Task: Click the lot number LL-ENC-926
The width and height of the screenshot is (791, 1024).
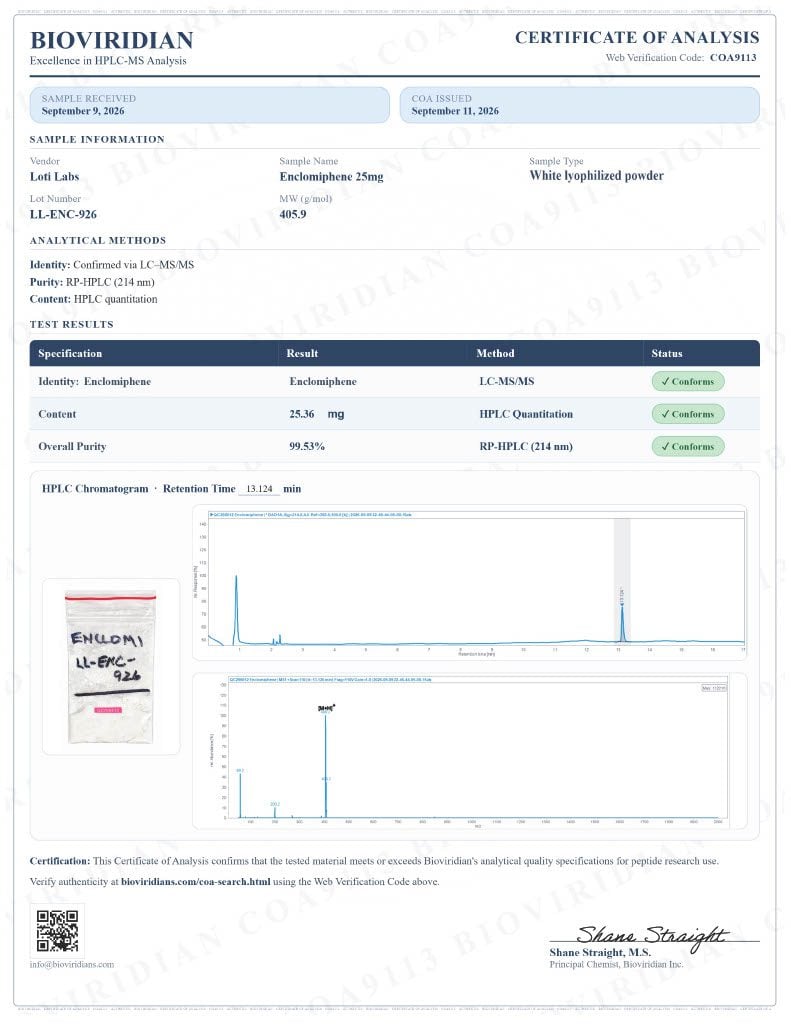Action: click(63, 214)
